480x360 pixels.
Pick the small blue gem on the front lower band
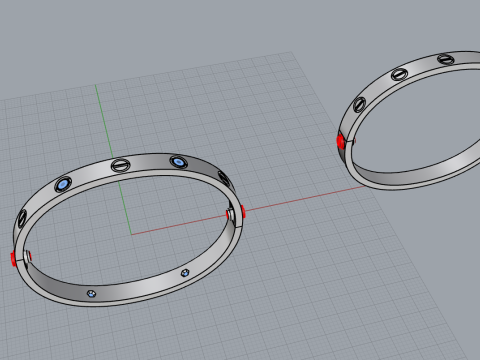click(91, 294)
